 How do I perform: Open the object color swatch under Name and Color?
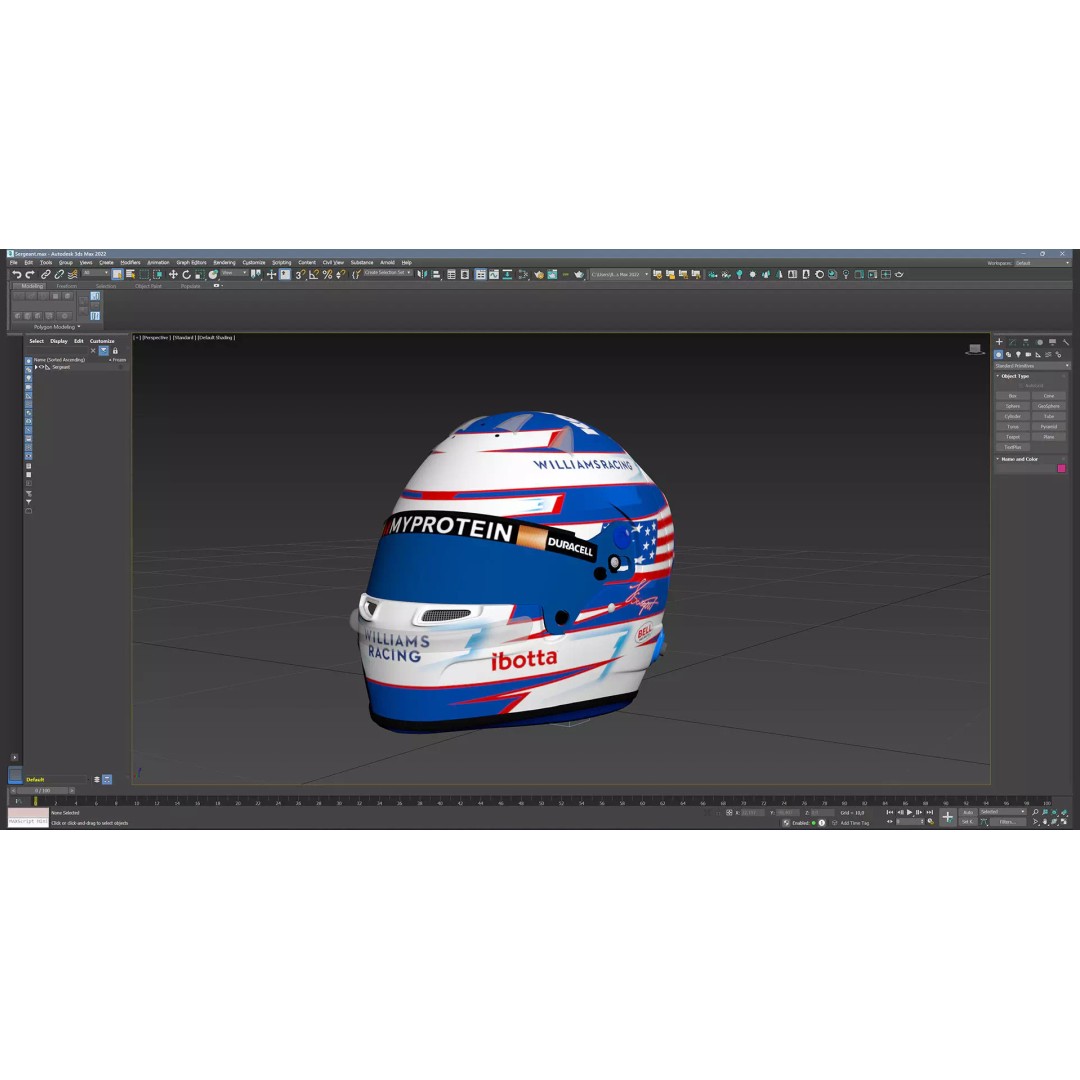pos(1061,468)
